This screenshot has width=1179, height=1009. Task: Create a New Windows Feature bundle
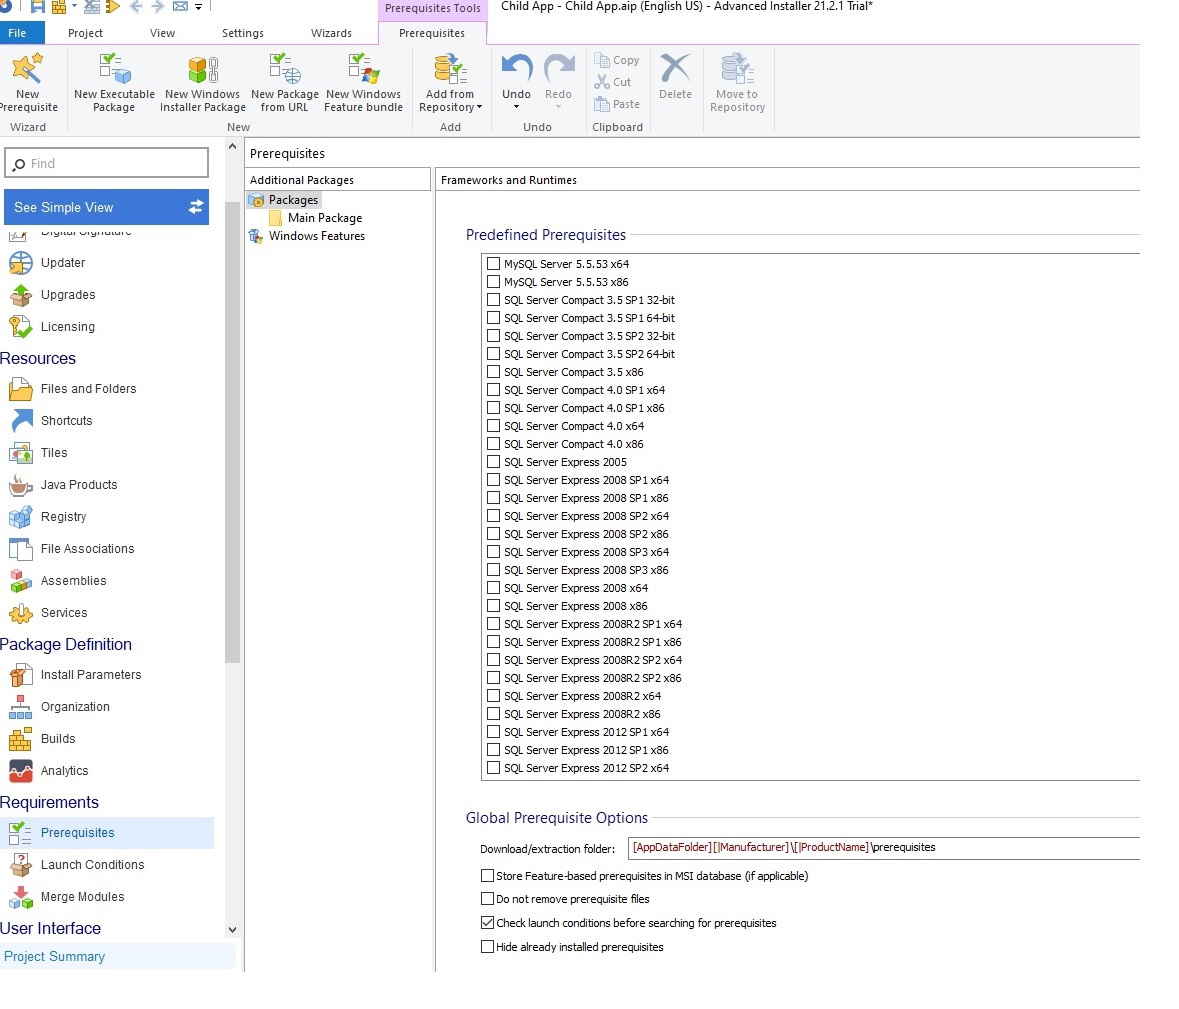(363, 83)
